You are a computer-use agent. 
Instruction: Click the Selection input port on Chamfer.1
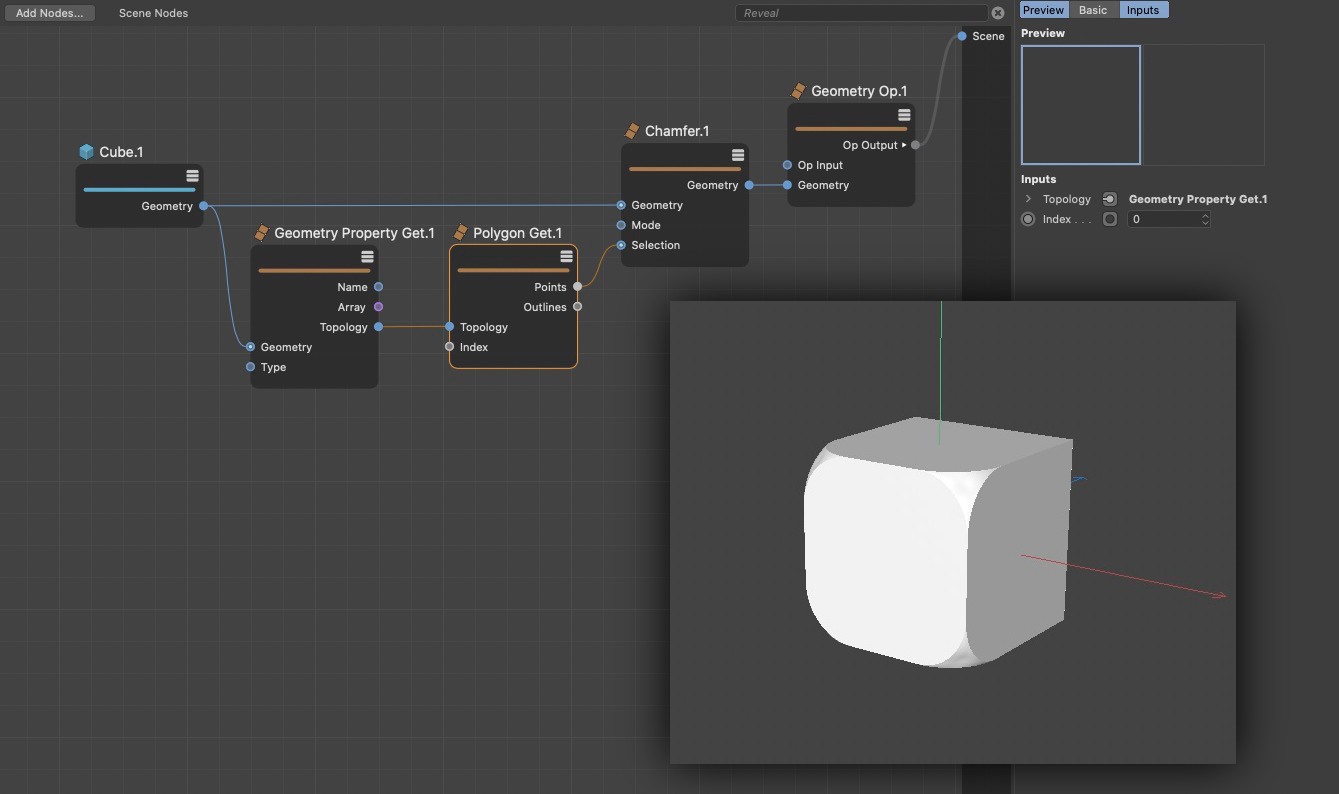pos(621,245)
